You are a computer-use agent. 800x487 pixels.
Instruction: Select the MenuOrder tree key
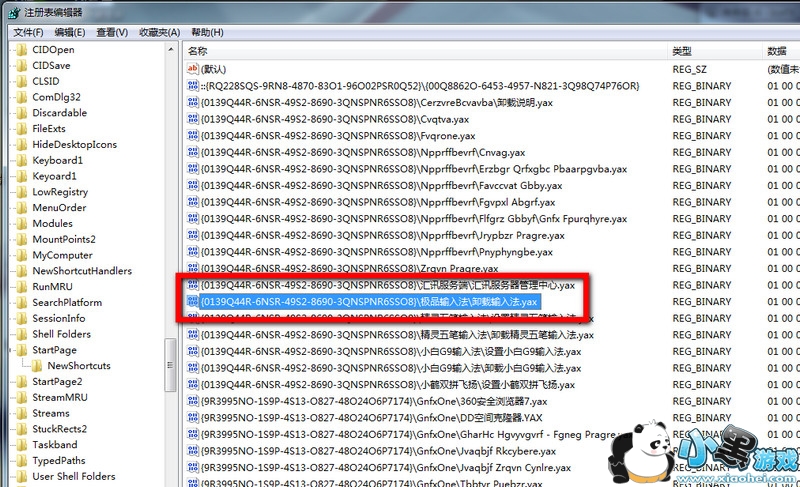click(x=59, y=208)
